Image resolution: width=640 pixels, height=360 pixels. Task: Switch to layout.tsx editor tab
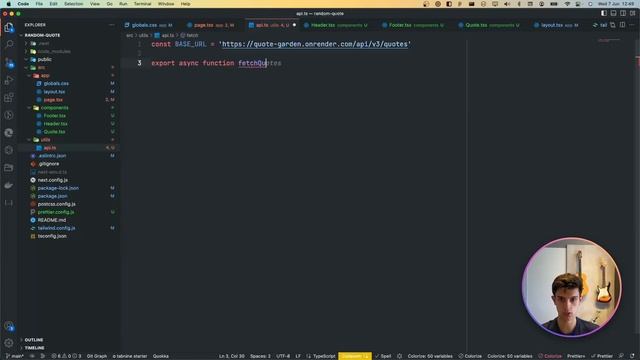(559, 25)
